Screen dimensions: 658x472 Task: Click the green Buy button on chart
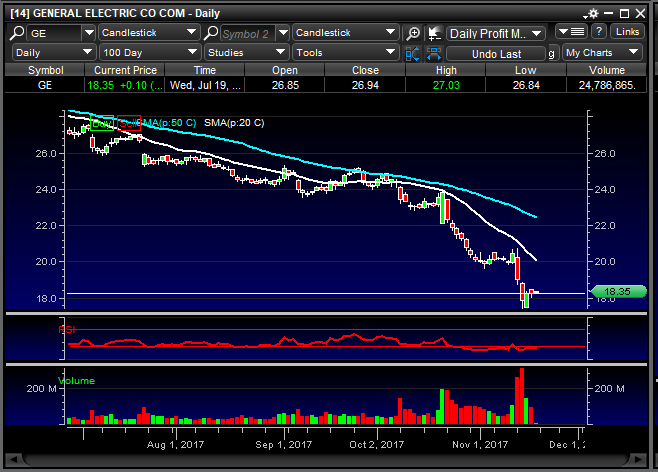102,123
